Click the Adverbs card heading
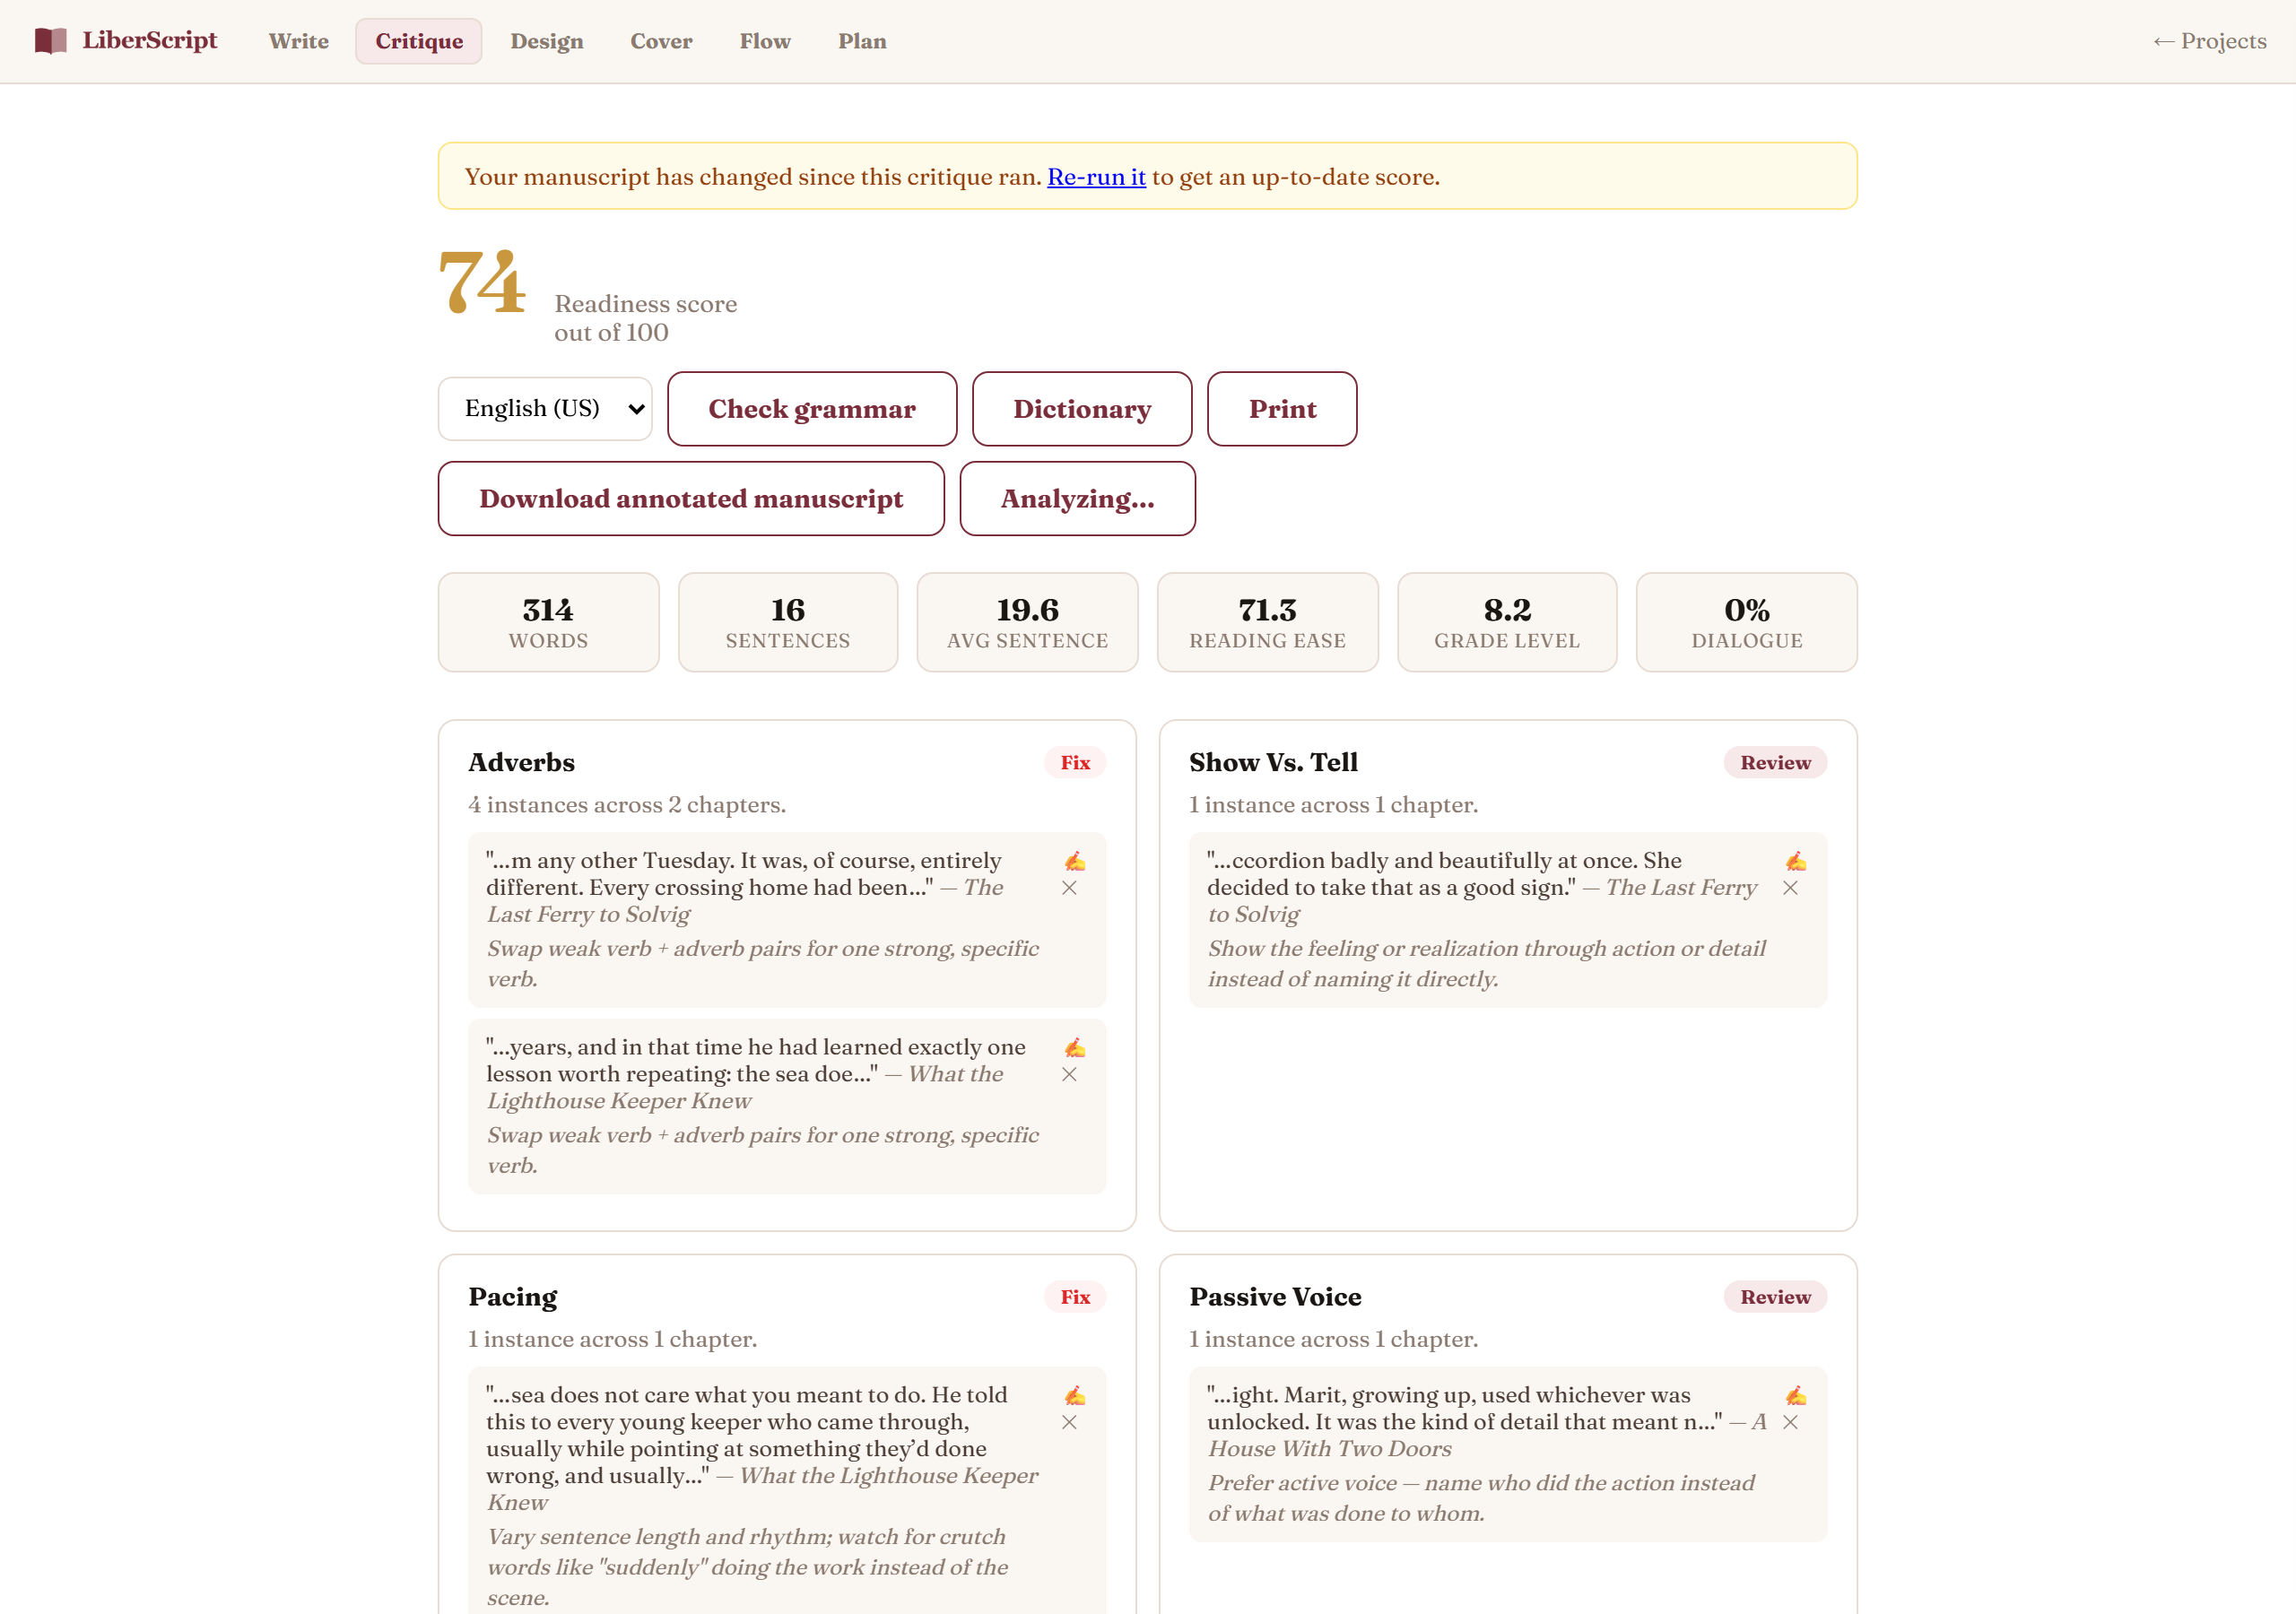The width and height of the screenshot is (2296, 1614). point(522,762)
